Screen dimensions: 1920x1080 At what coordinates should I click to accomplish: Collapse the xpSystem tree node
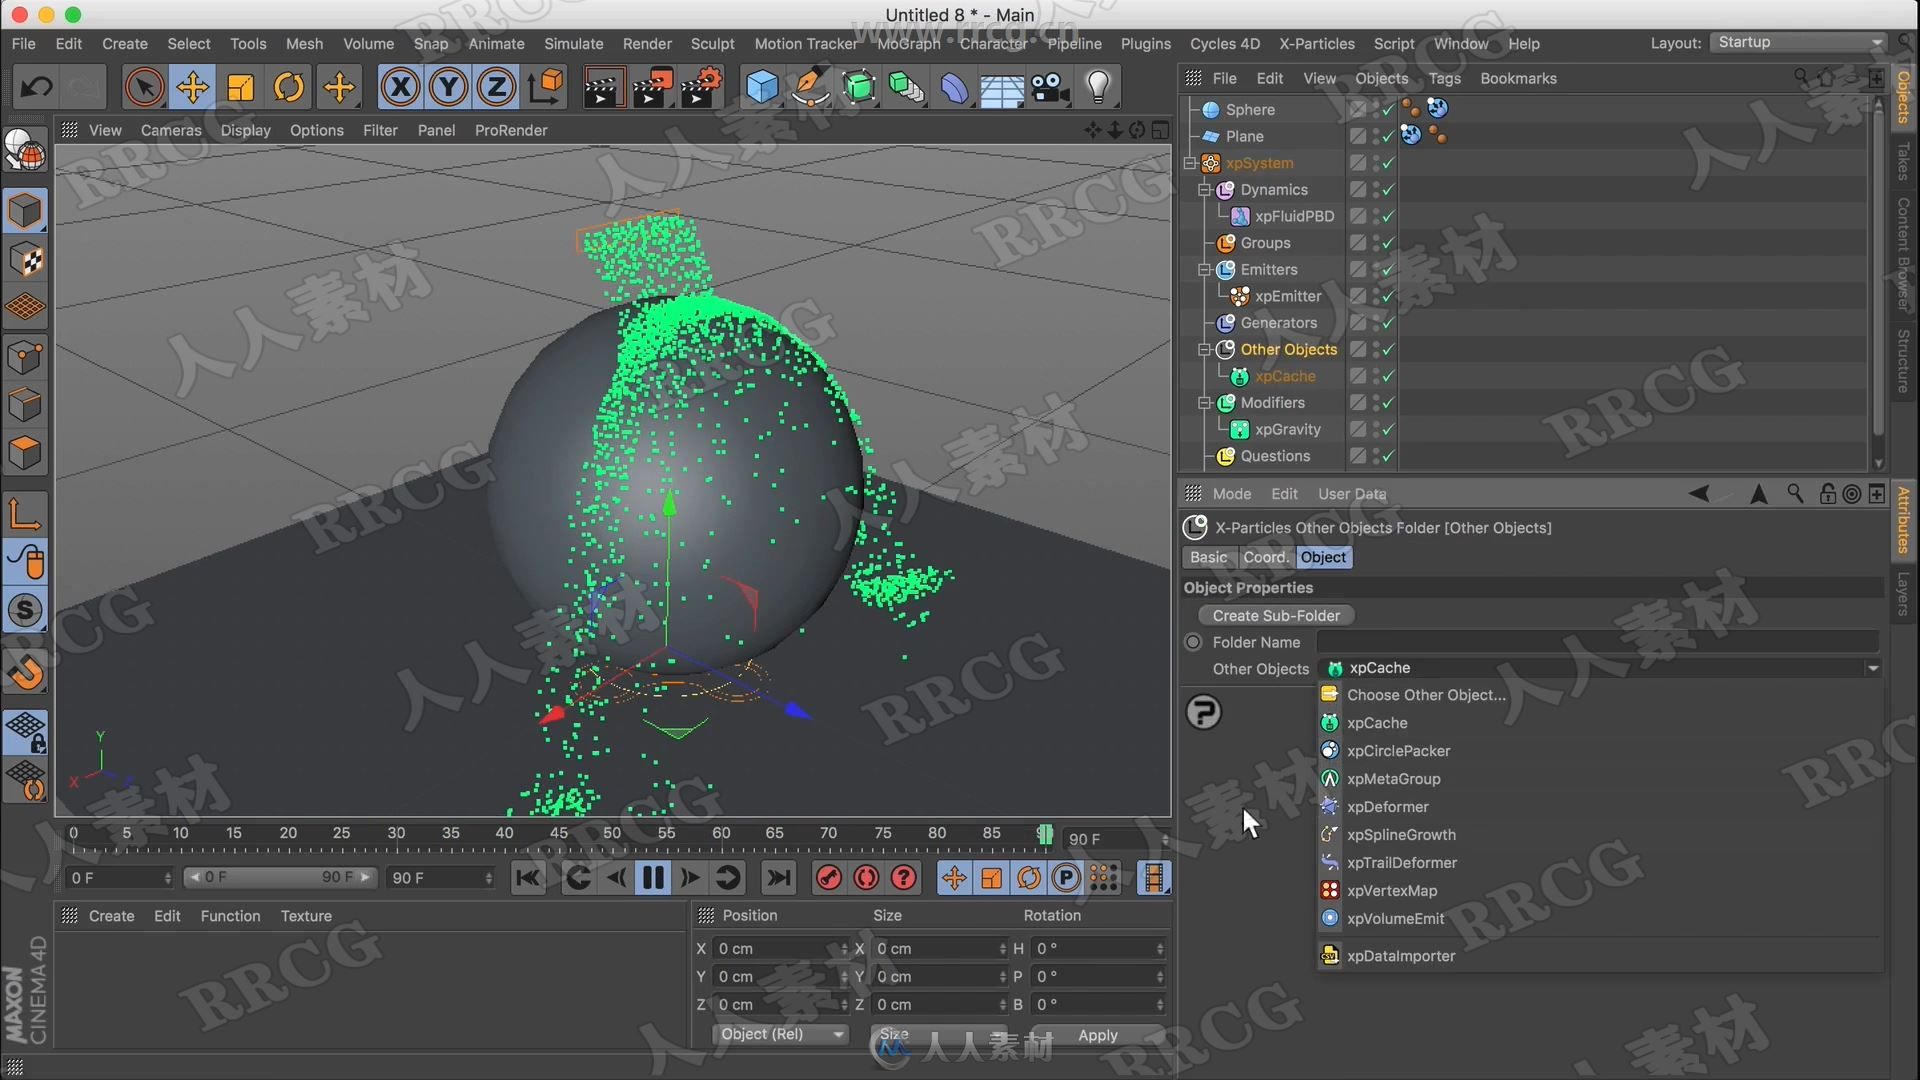tap(1190, 163)
